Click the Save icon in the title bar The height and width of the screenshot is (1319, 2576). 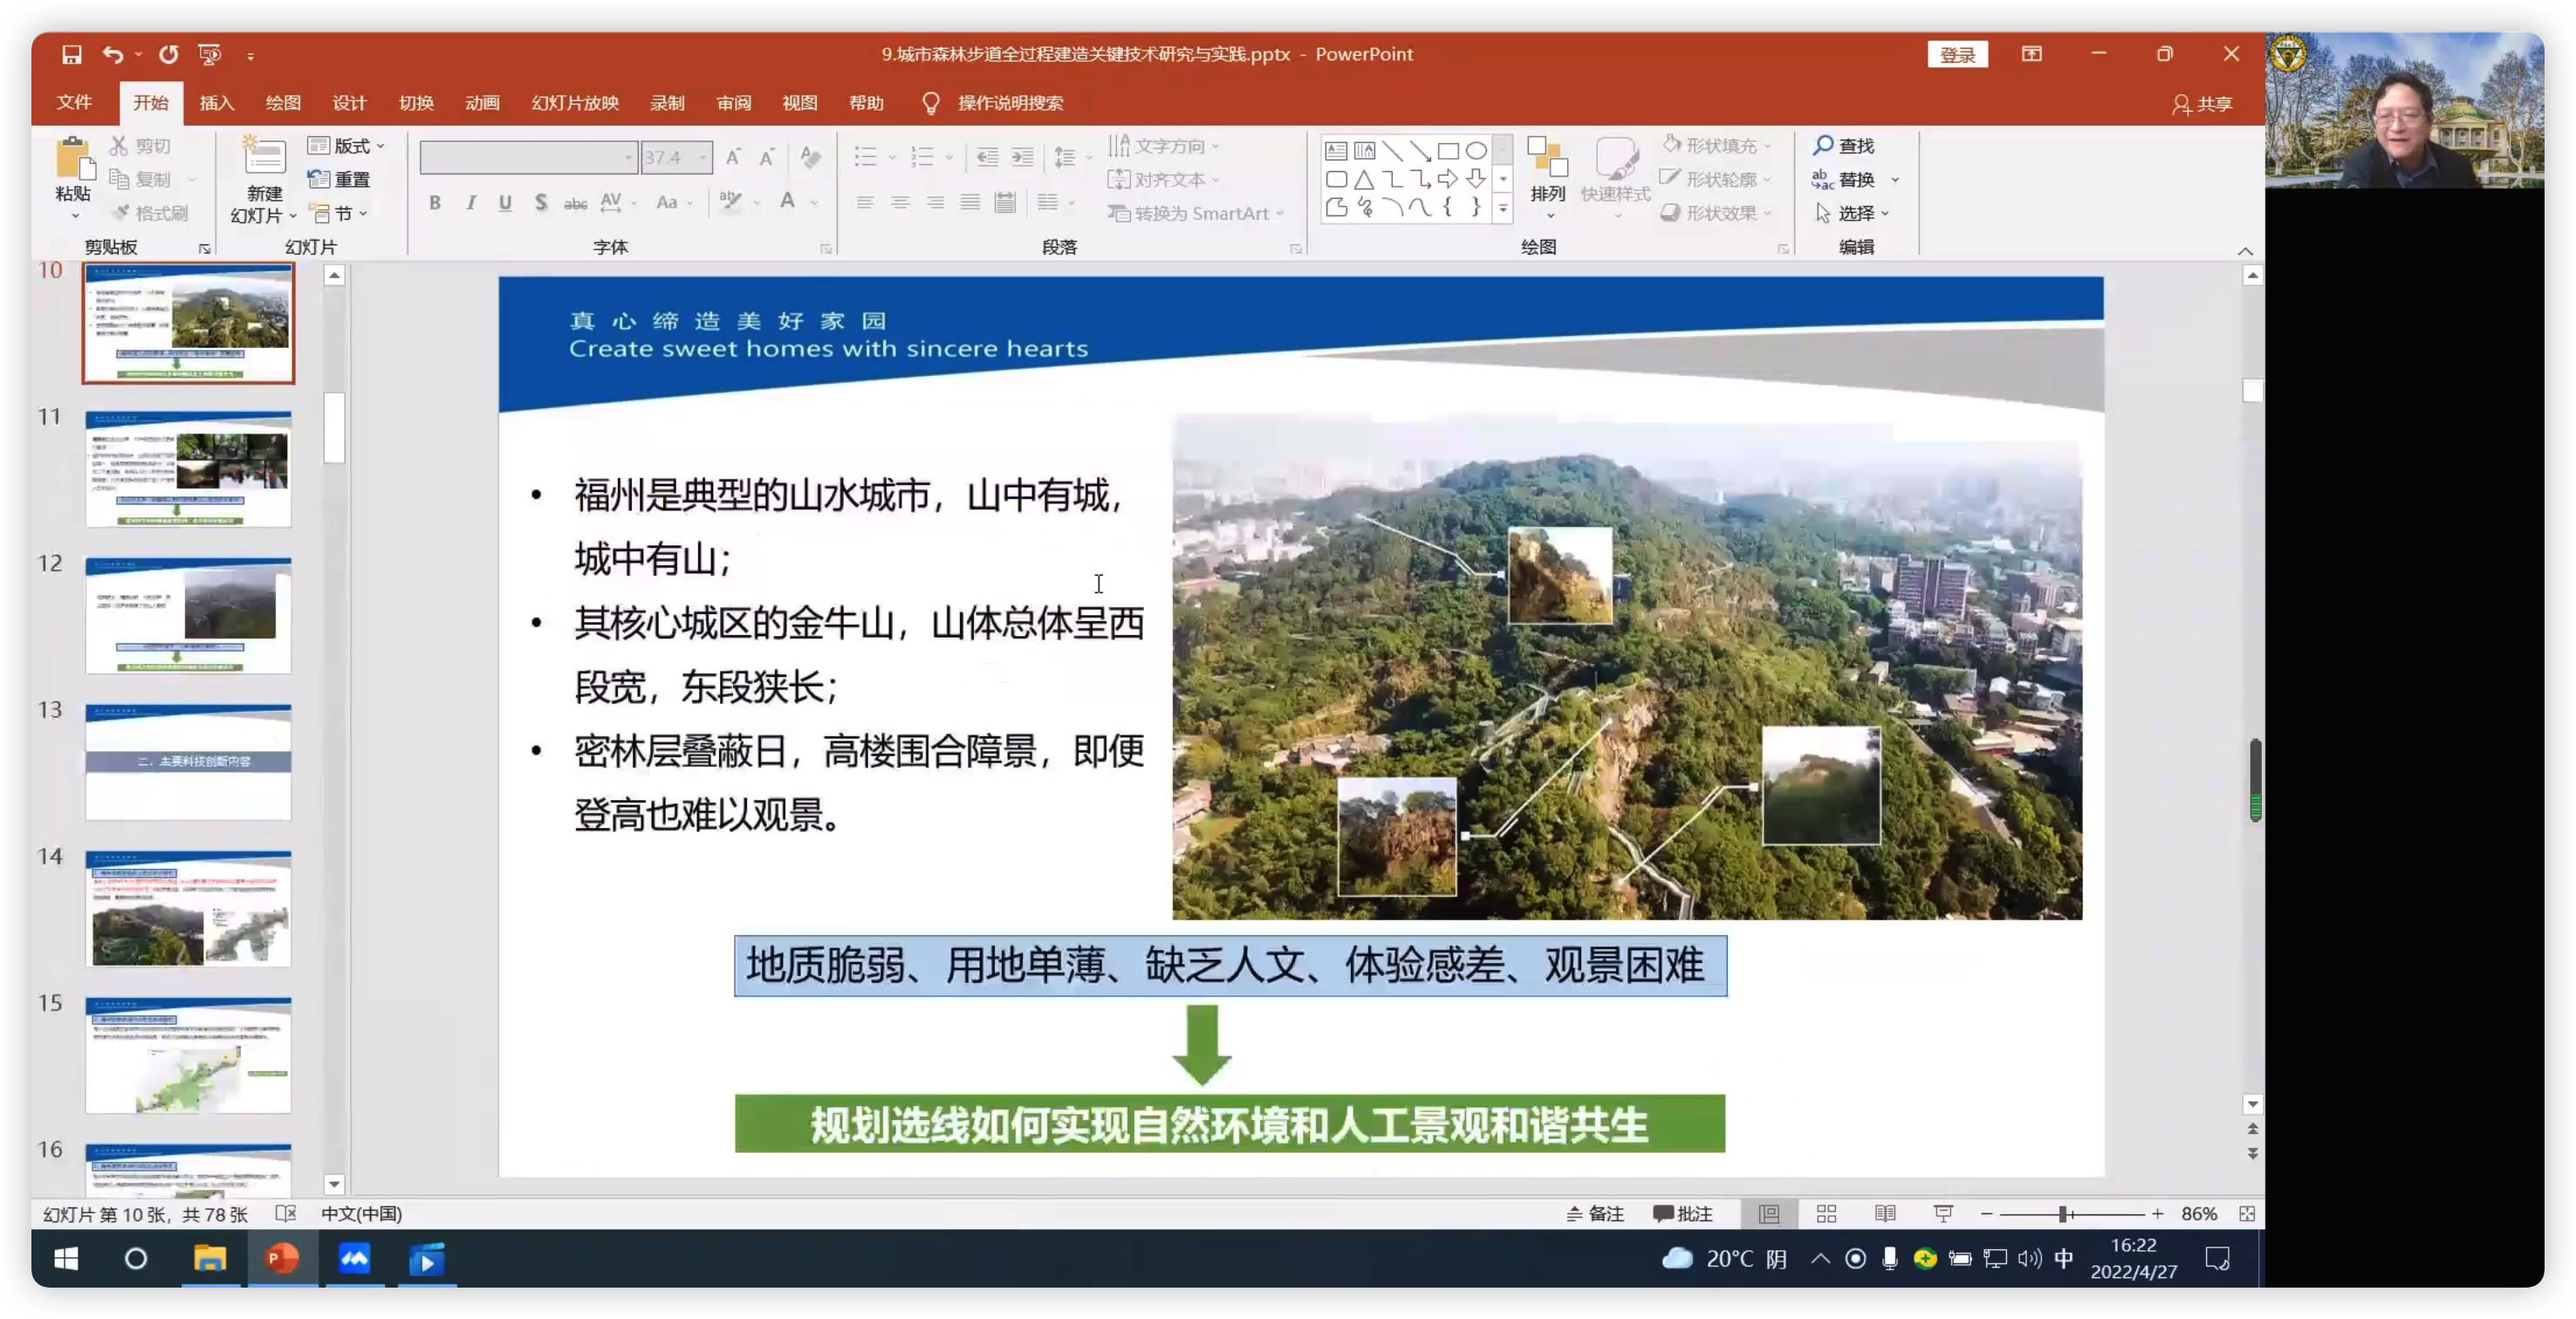tap(71, 54)
